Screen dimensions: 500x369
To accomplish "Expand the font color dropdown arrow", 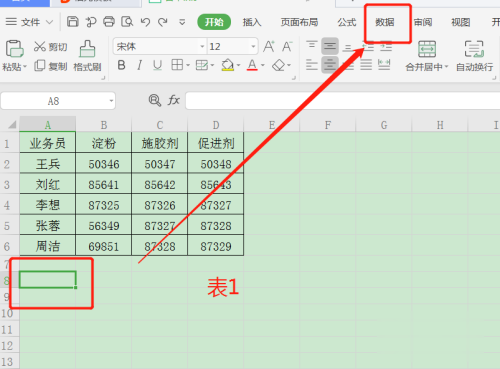I will pyautogui.click(x=263, y=65).
